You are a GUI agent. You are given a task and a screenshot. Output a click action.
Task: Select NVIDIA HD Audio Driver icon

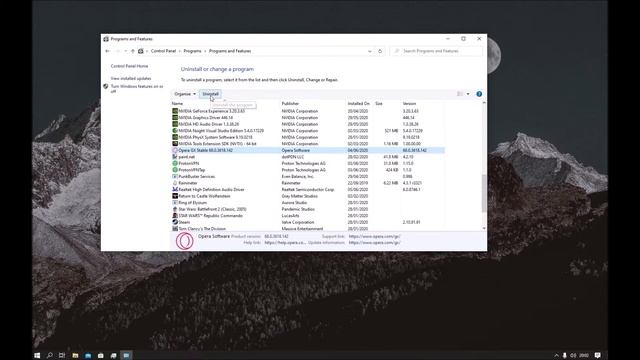pyautogui.click(x=175, y=124)
